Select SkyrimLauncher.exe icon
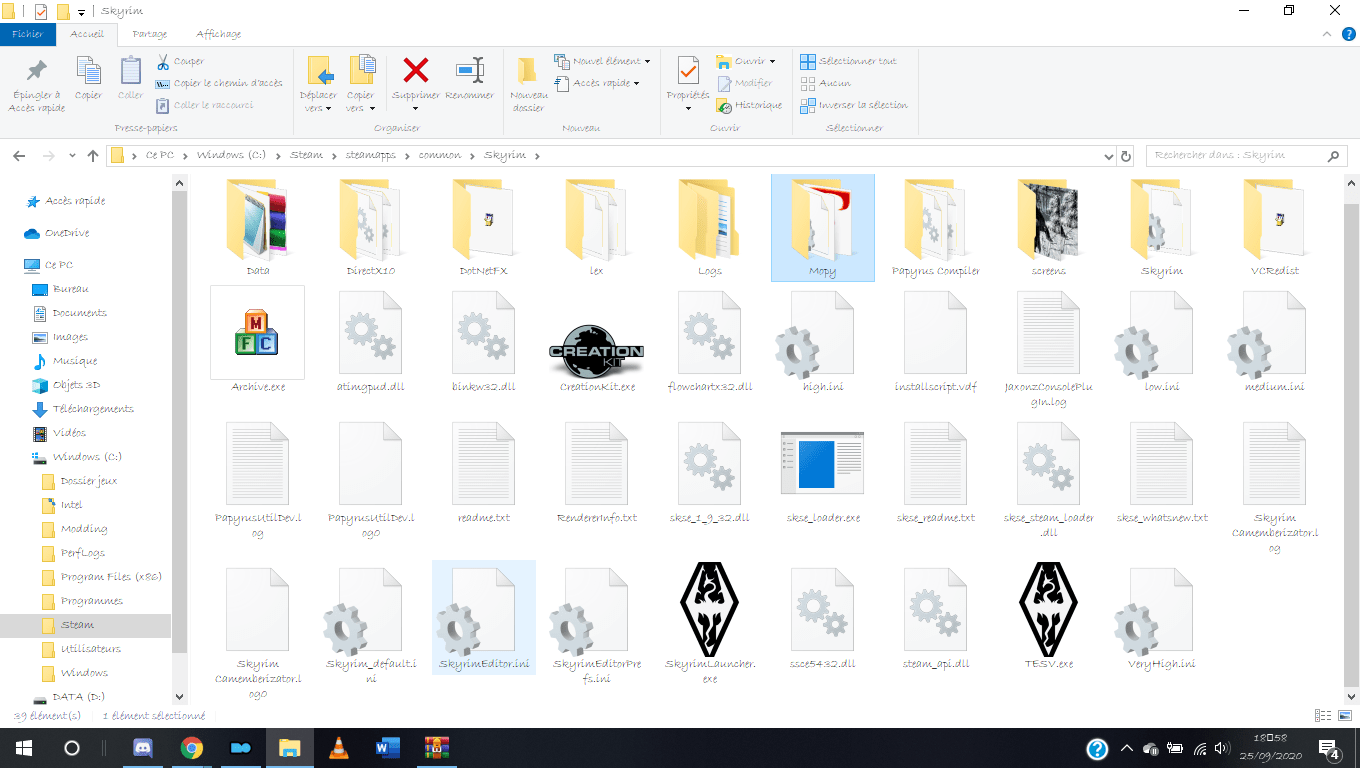This screenshot has height=768, width=1360. 709,607
